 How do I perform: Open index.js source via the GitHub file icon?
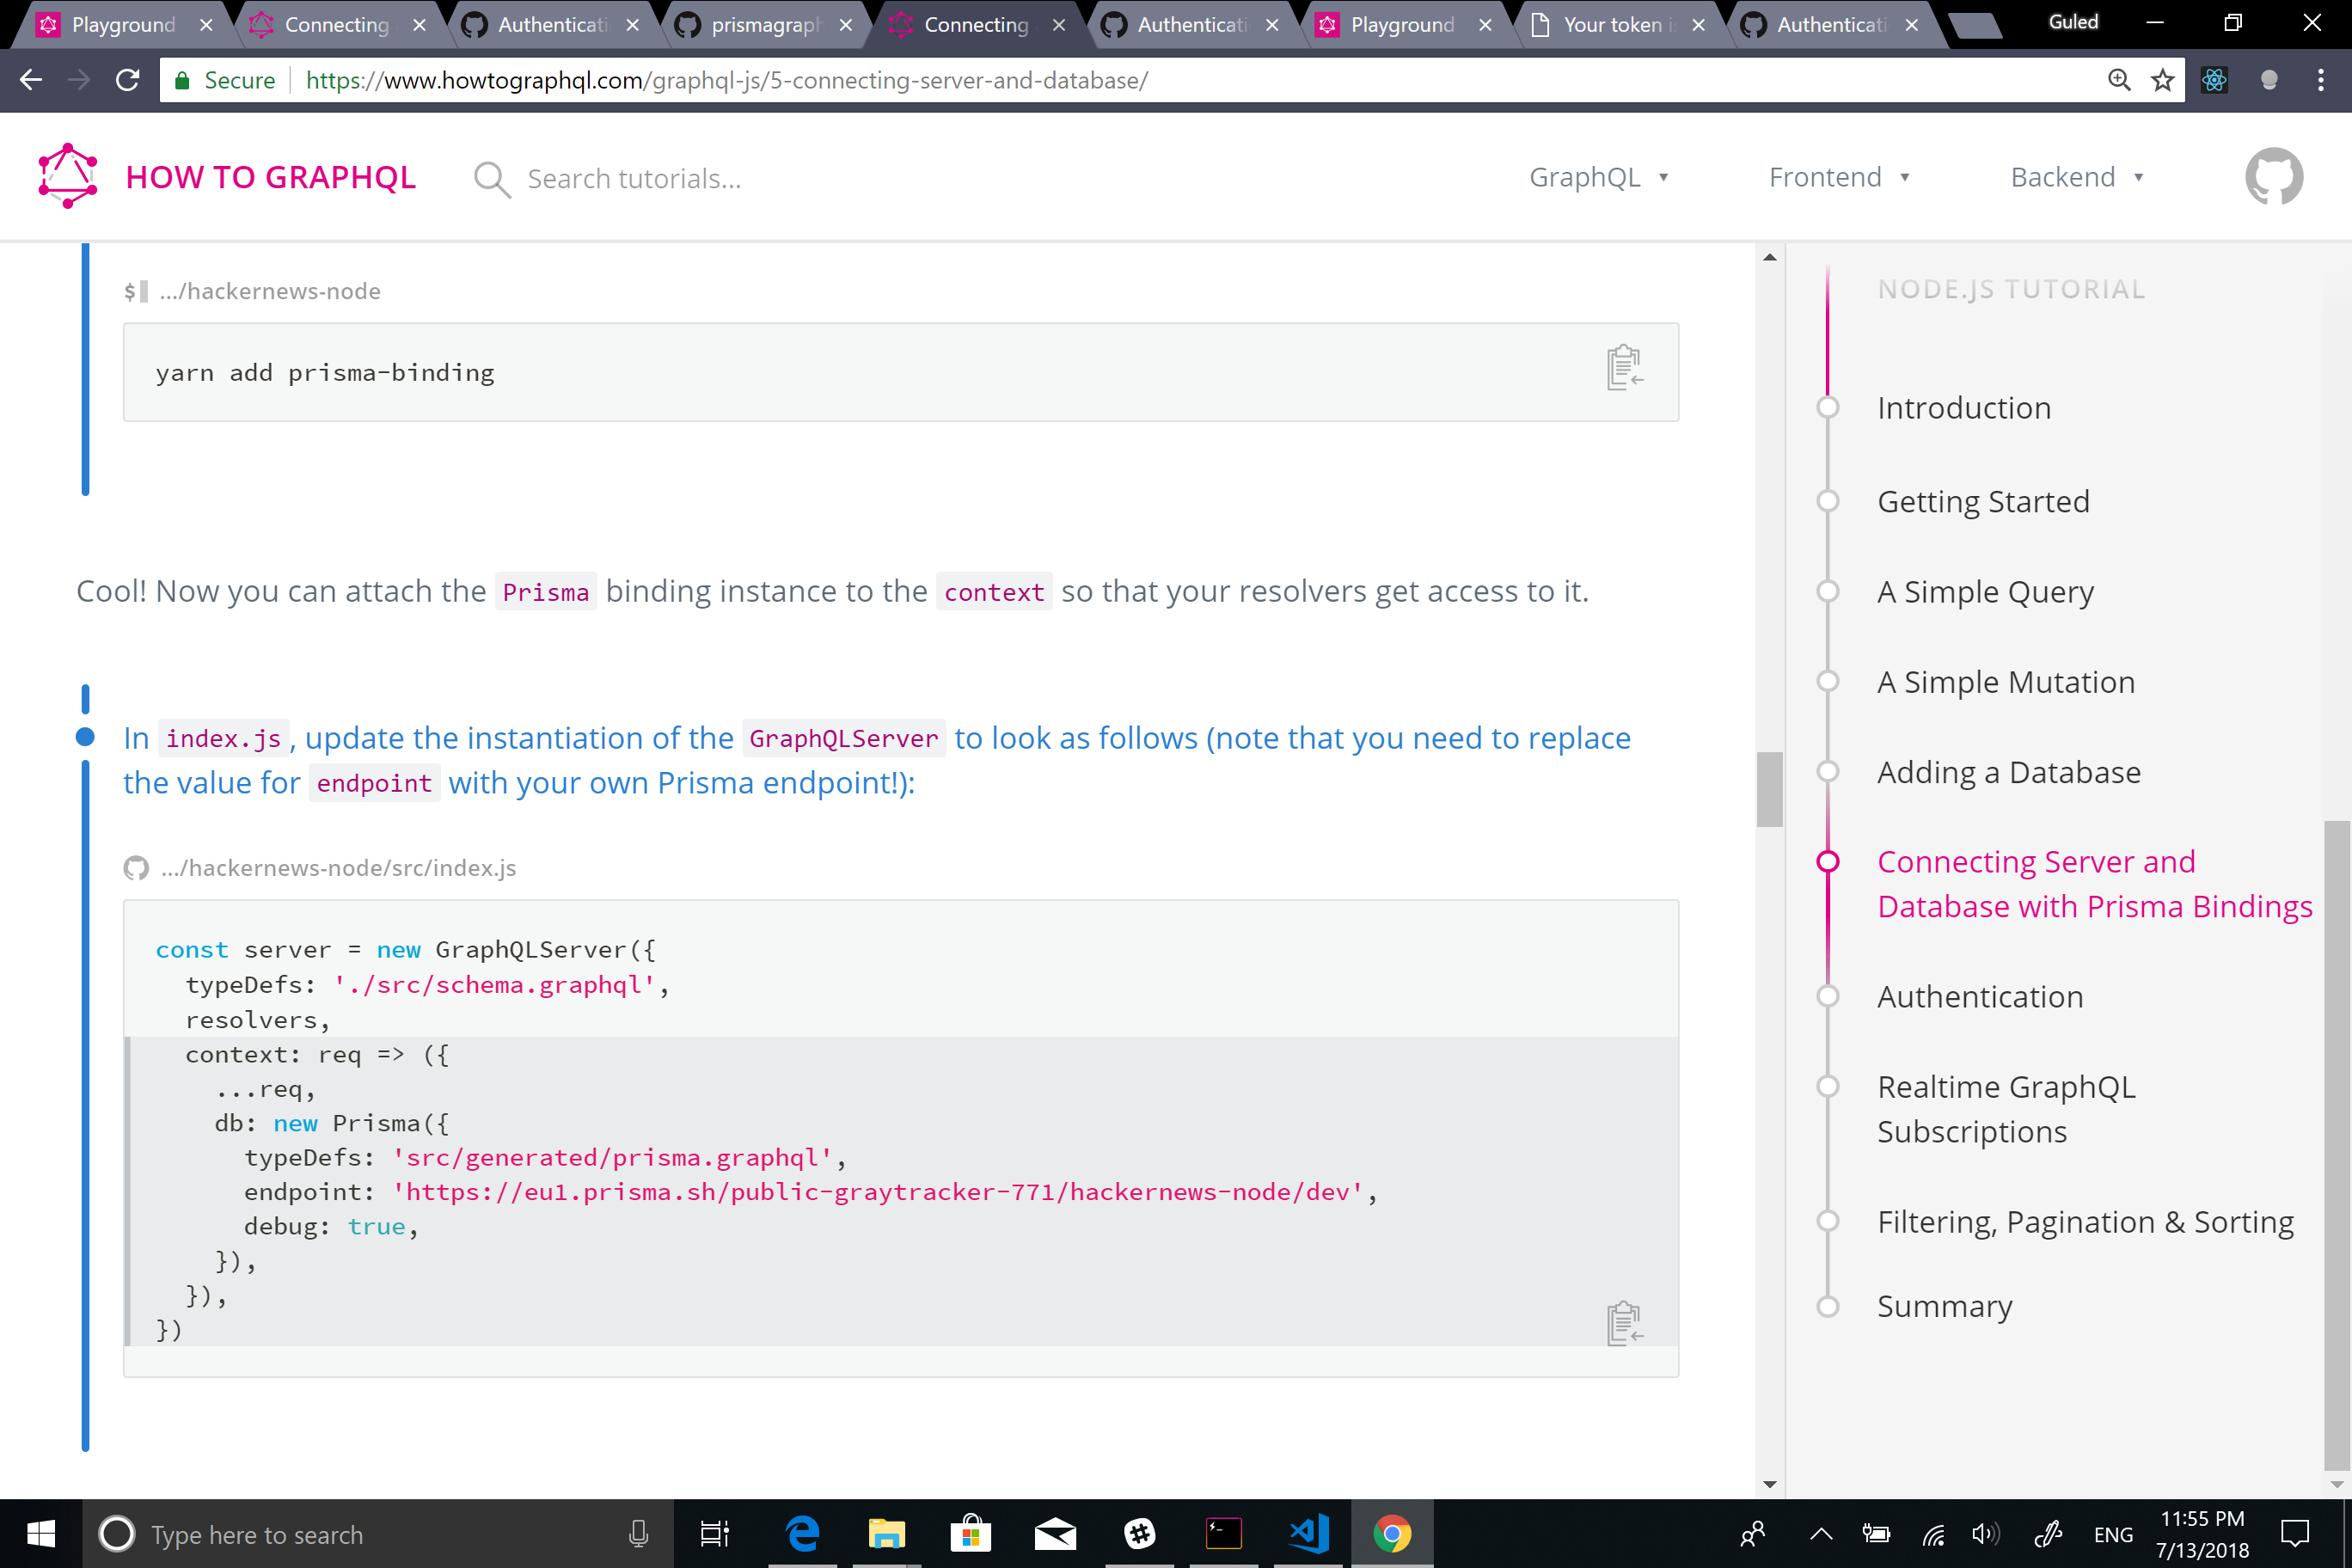click(136, 867)
